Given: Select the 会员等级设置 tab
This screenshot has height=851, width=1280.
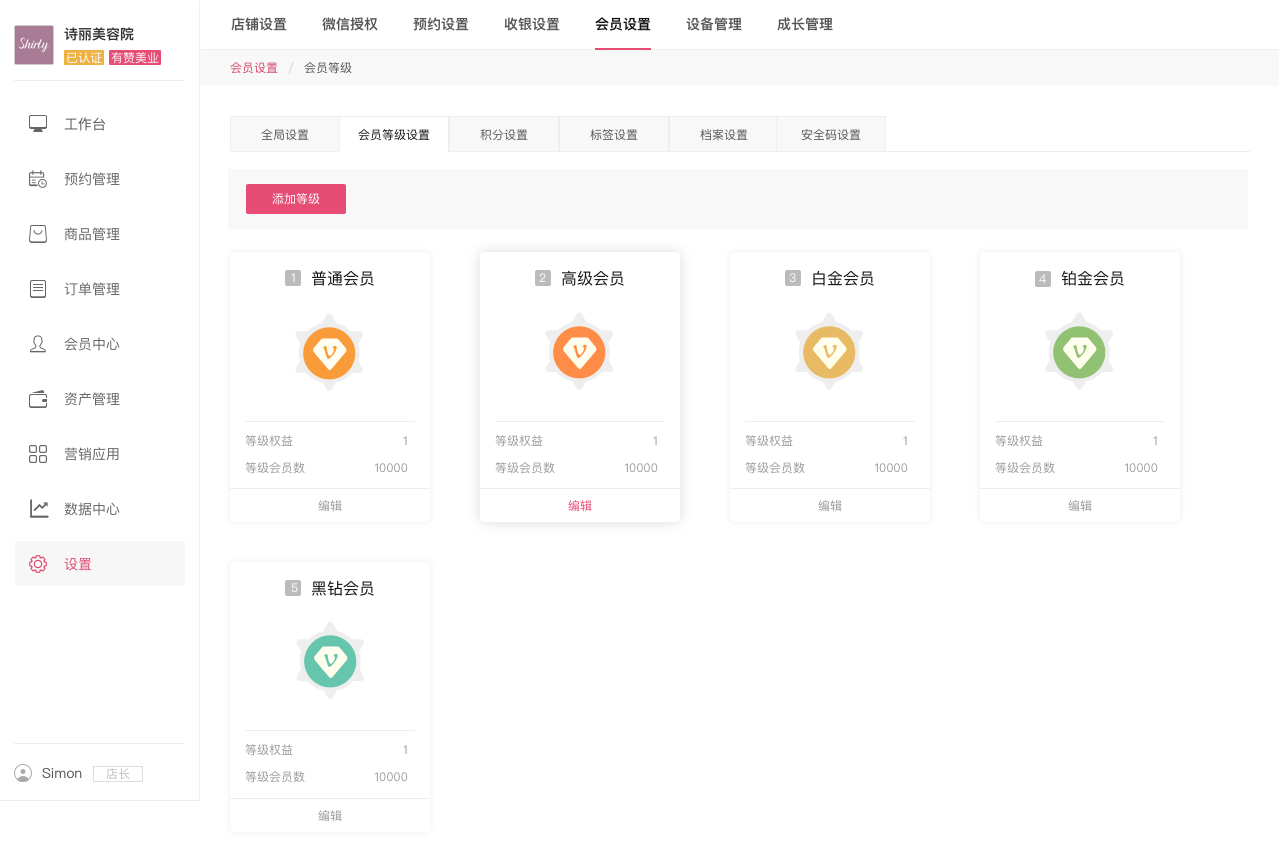Looking at the screenshot, I should coord(394,135).
